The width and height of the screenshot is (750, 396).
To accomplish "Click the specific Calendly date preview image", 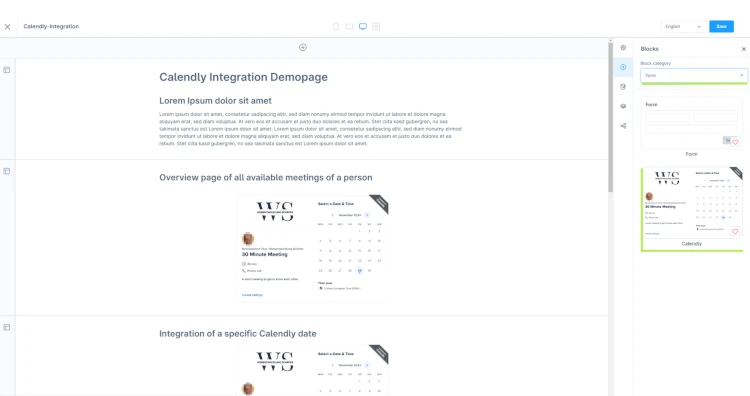I will pyautogui.click(x=312, y=370).
